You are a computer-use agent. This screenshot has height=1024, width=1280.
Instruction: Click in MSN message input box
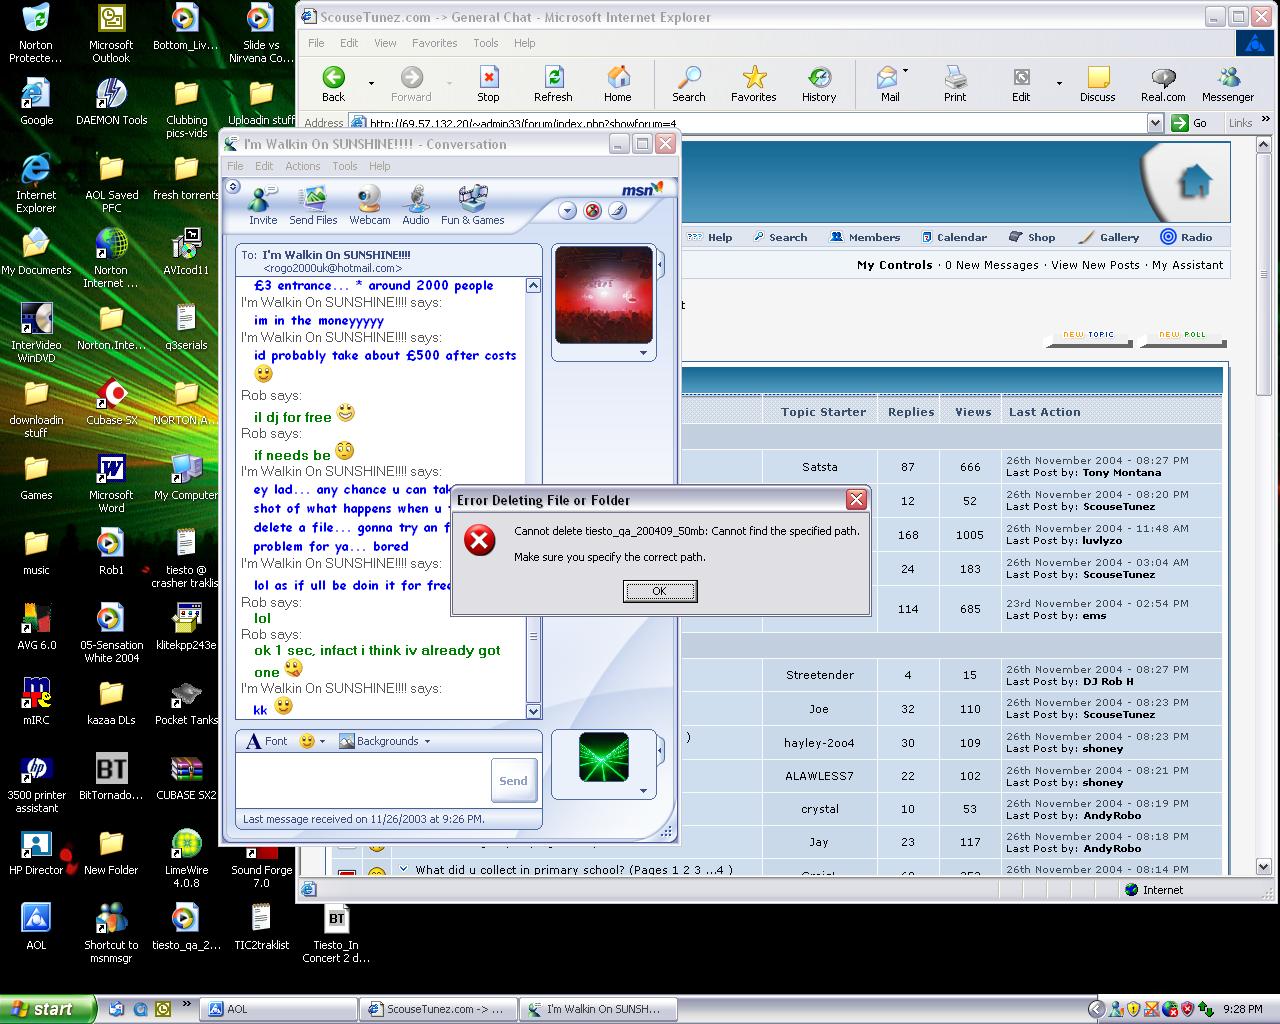point(362,780)
